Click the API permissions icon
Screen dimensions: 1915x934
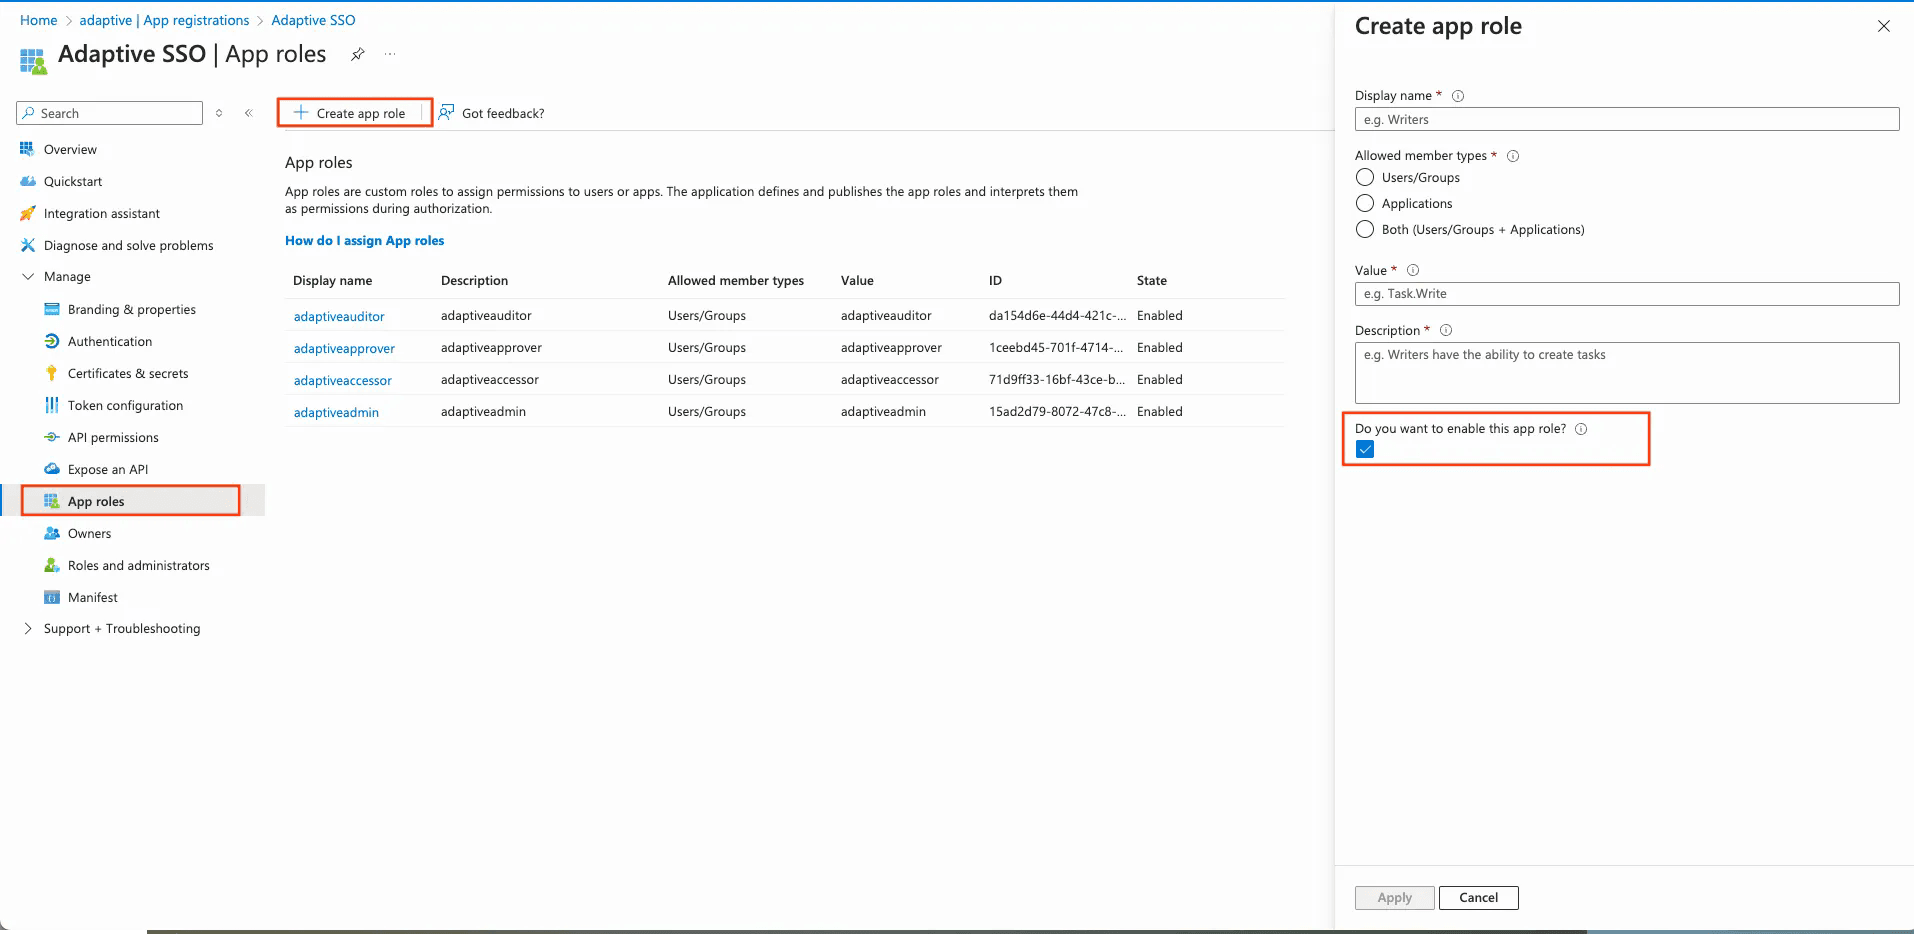pyautogui.click(x=52, y=437)
